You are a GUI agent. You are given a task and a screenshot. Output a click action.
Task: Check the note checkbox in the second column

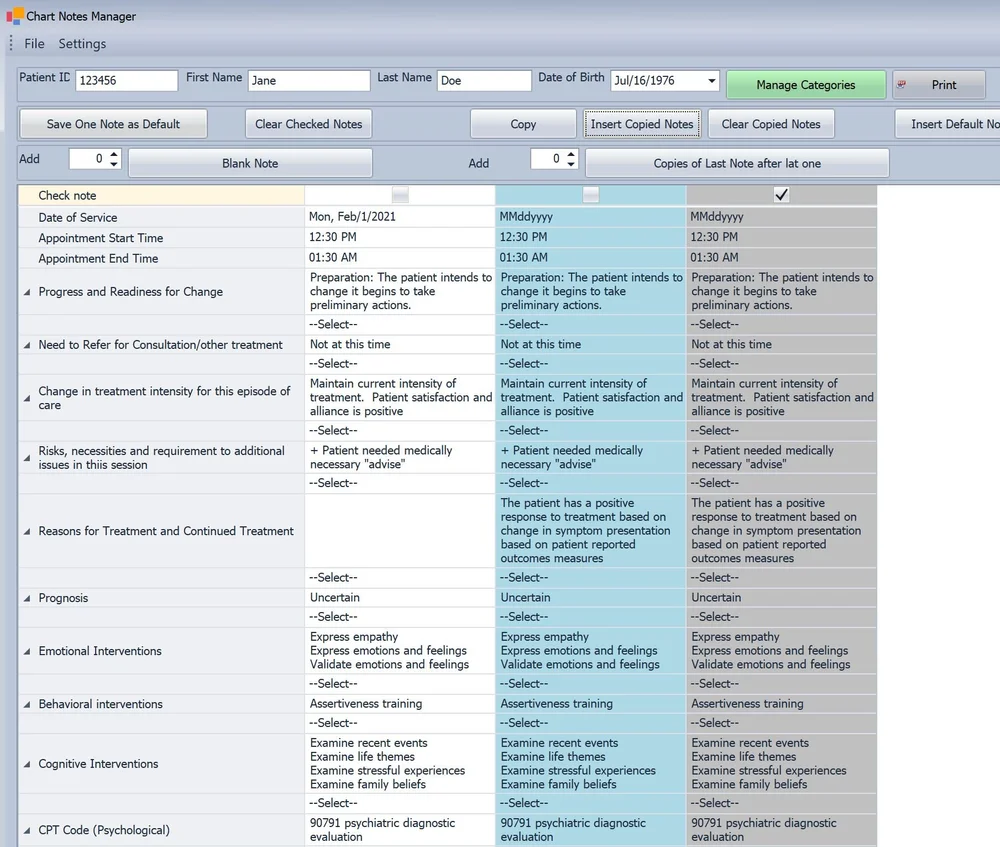(x=400, y=195)
